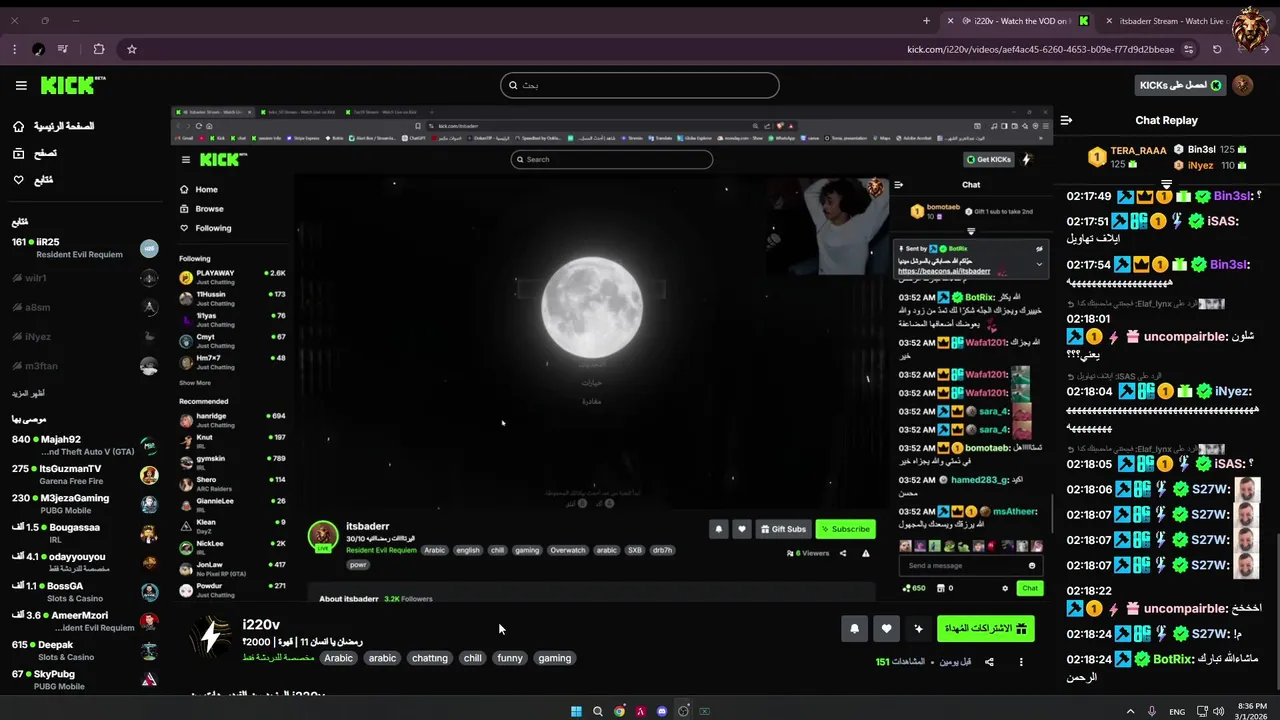
Task: Click the gifted subs button الاشتراكات المهداة
Action: [x=986, y=629]
